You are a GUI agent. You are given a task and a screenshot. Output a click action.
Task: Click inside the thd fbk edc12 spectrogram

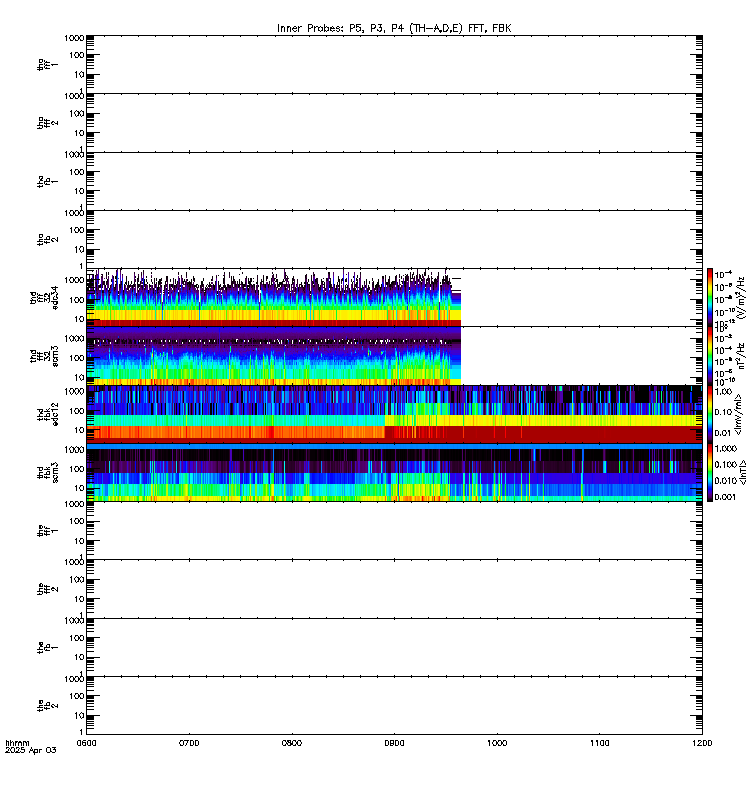394,414
